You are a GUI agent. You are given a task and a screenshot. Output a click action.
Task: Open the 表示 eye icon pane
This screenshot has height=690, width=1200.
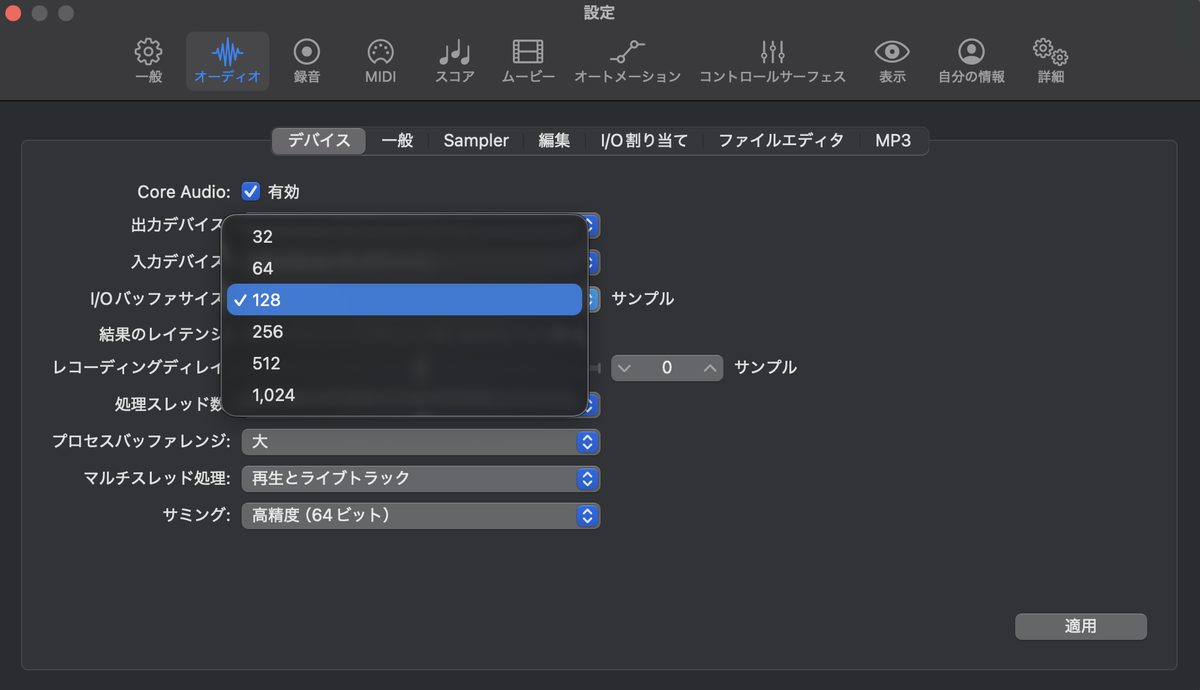(892, 61)
